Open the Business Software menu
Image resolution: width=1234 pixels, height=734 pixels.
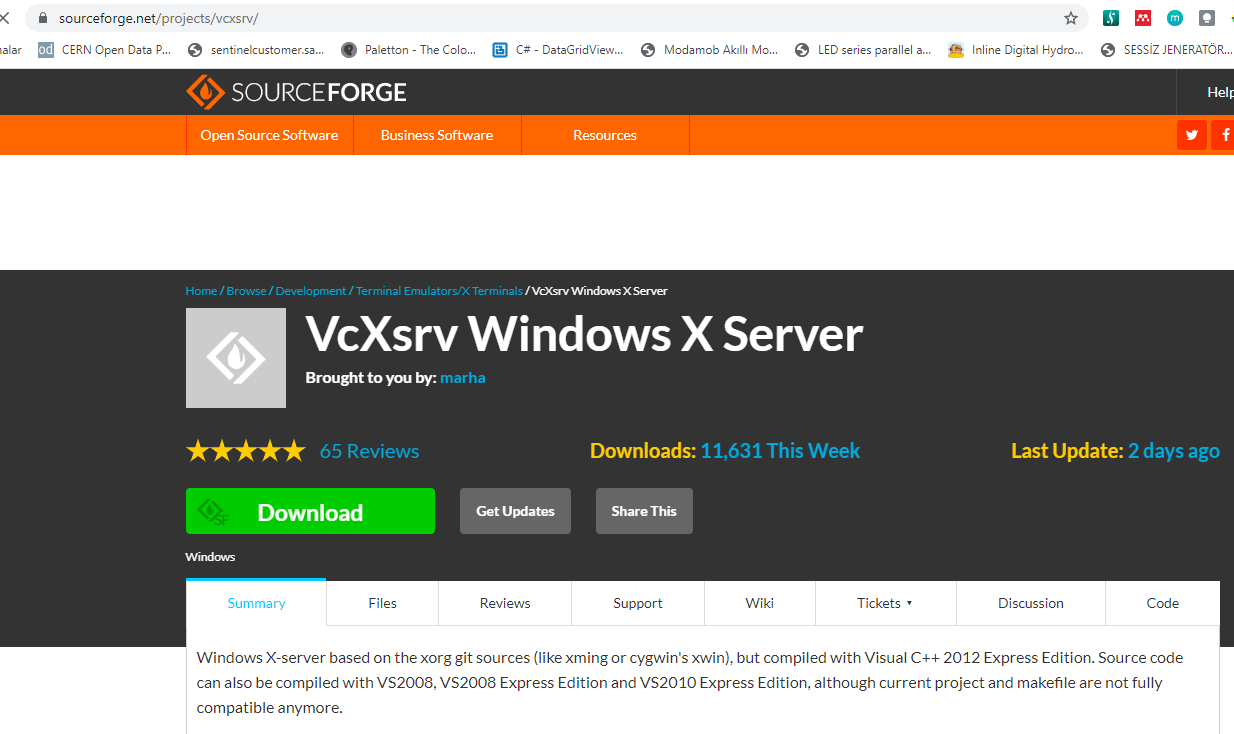(x=437, y=135)
